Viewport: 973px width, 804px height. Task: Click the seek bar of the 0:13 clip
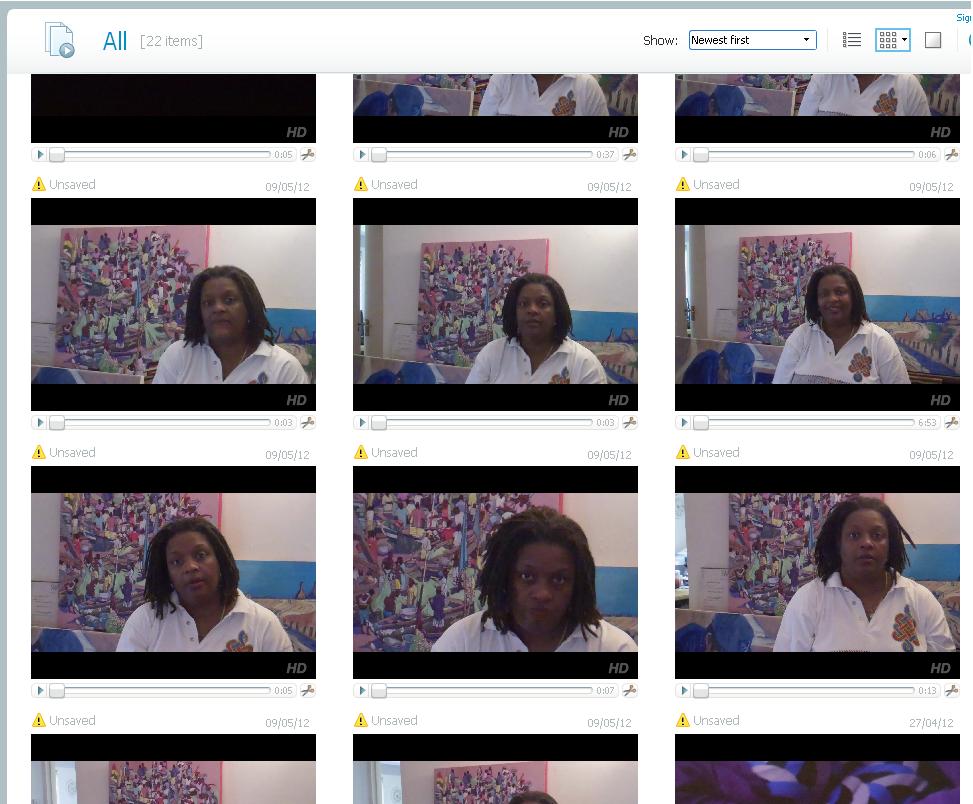(805, 690)
